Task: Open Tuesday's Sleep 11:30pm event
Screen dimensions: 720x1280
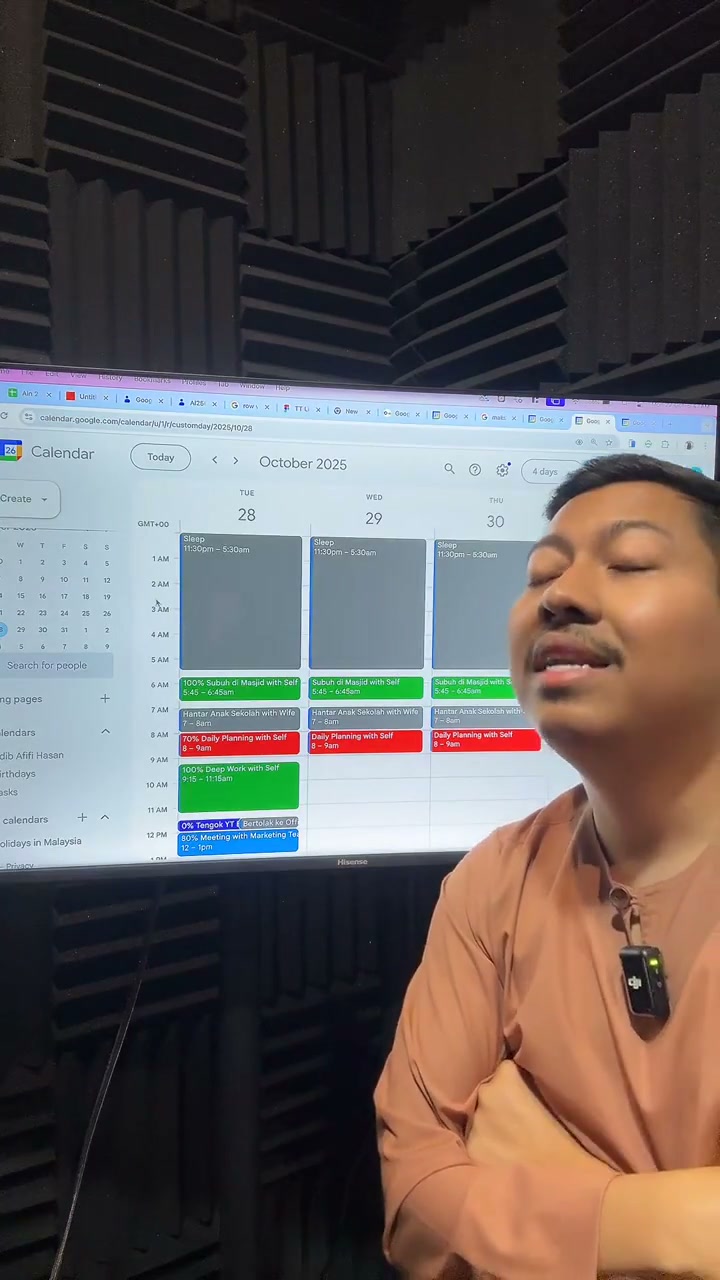Action: (x=240, y=601)
